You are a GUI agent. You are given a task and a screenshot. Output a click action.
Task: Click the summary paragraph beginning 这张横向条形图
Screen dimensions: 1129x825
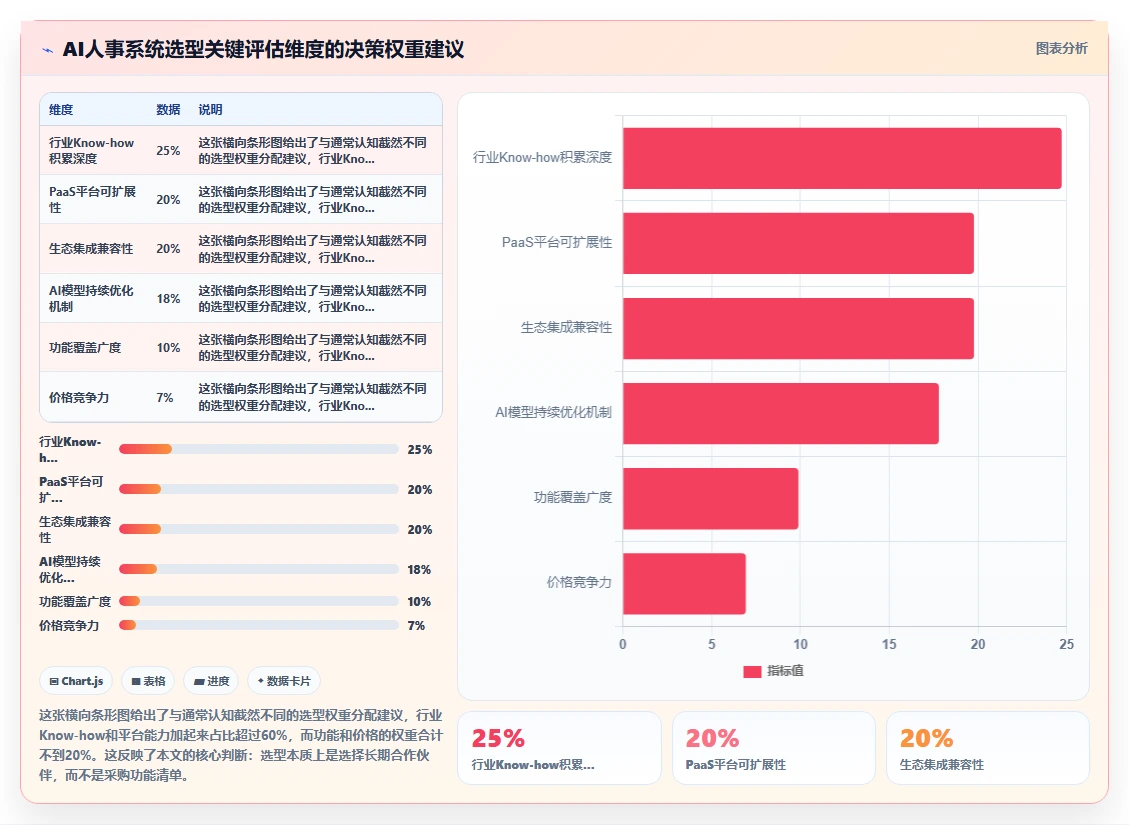coord(241,745)
